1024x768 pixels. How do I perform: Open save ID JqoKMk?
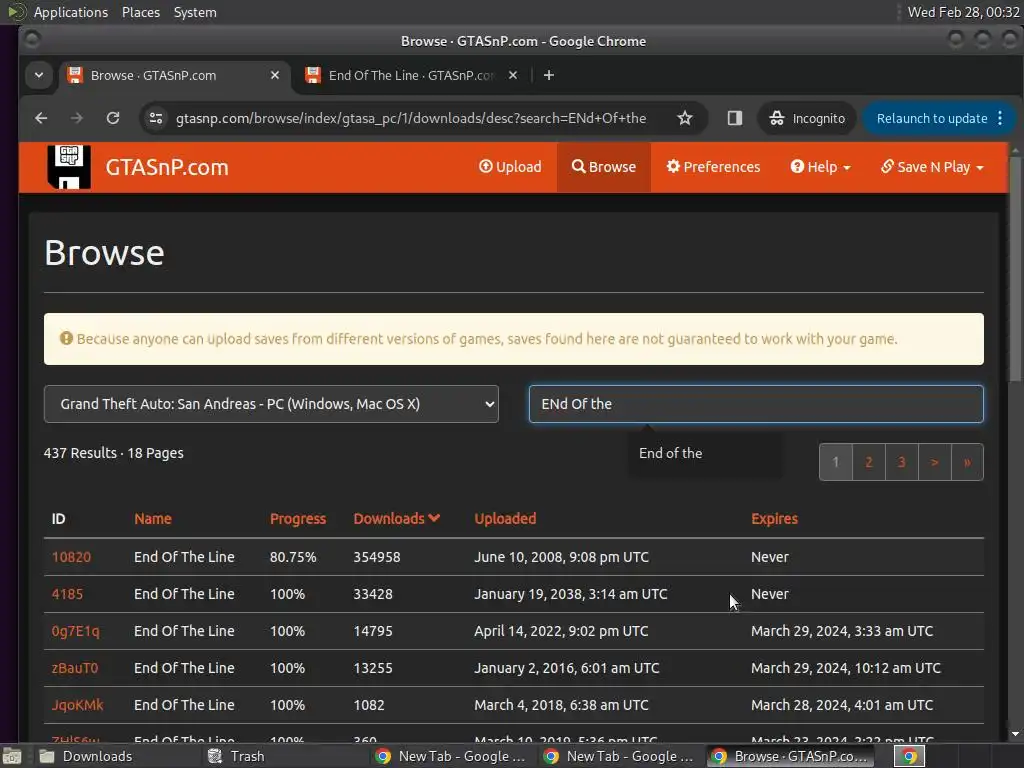pyautogui.click(x=77, y=705)
